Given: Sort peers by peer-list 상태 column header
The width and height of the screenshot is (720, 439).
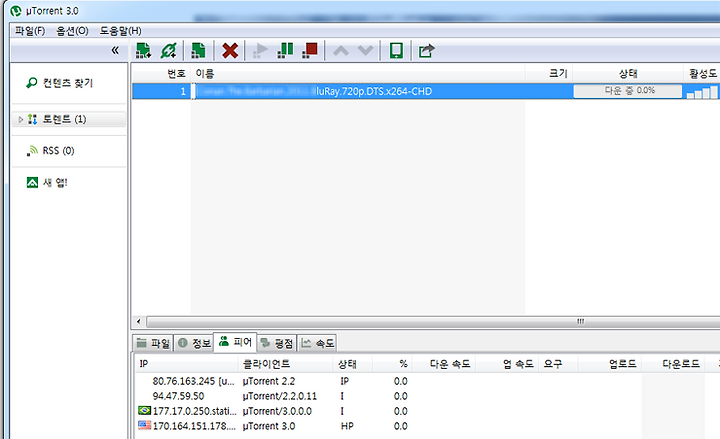Looking at the screenshot, I should (354, 364).
